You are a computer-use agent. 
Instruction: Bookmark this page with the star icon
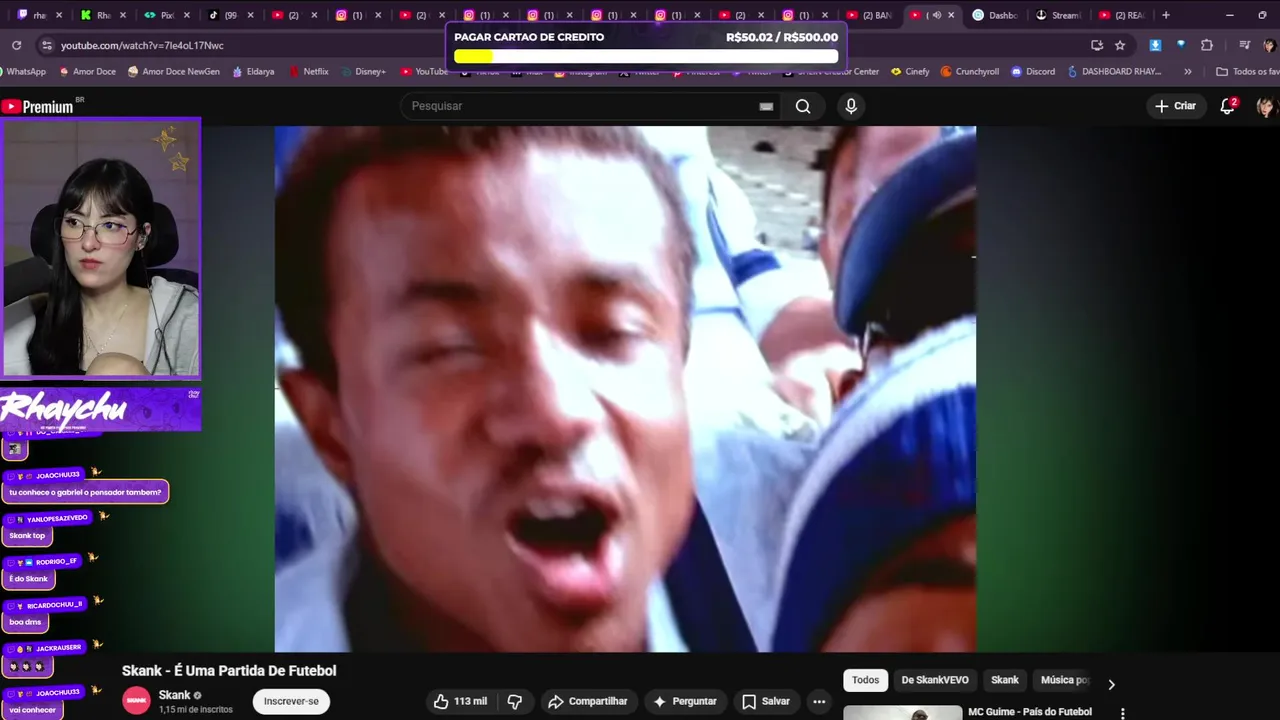click(x=1120, y=45)
